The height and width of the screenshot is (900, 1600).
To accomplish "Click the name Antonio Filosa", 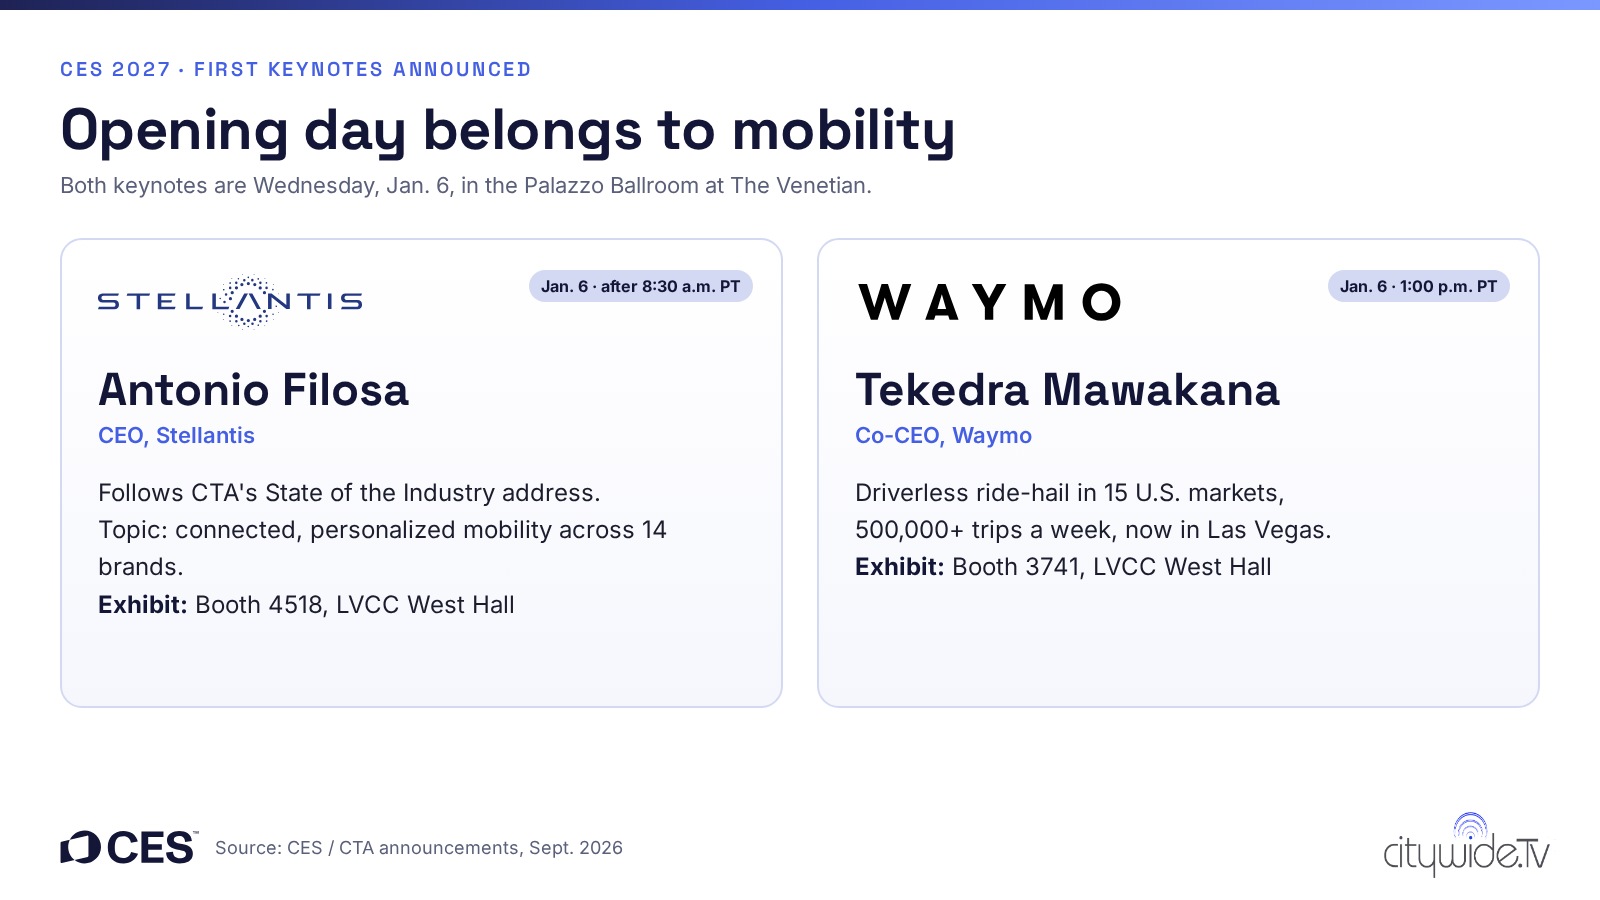I will [254, 390].
